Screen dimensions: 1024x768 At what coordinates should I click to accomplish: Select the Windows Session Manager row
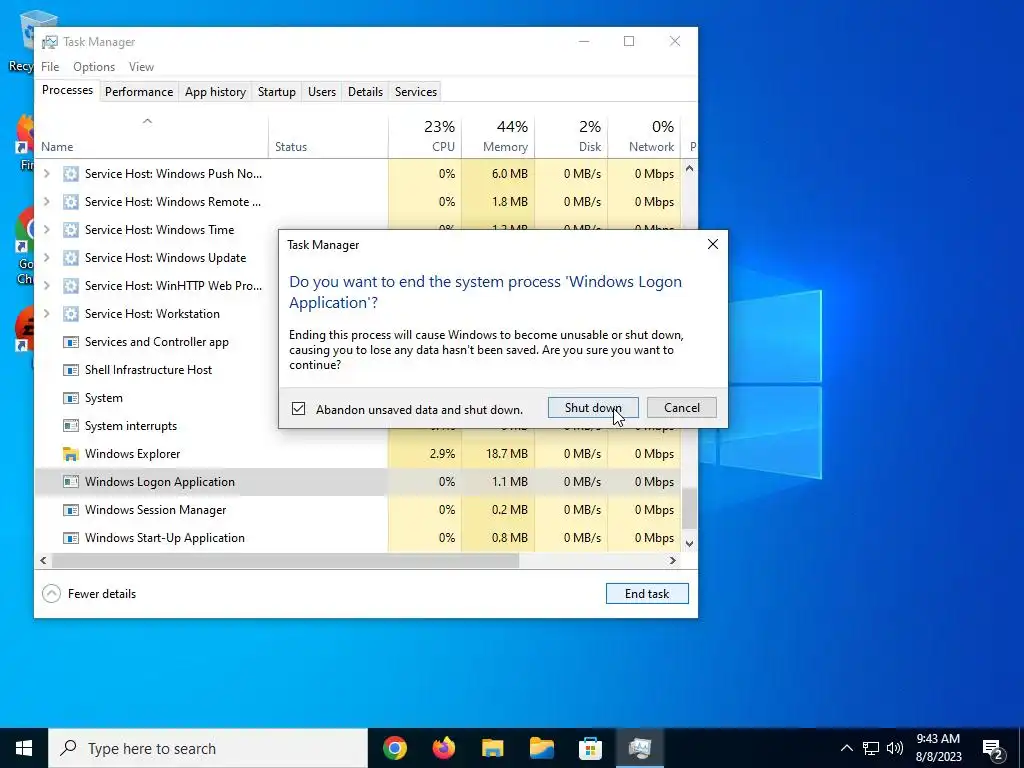click(358, 510)
